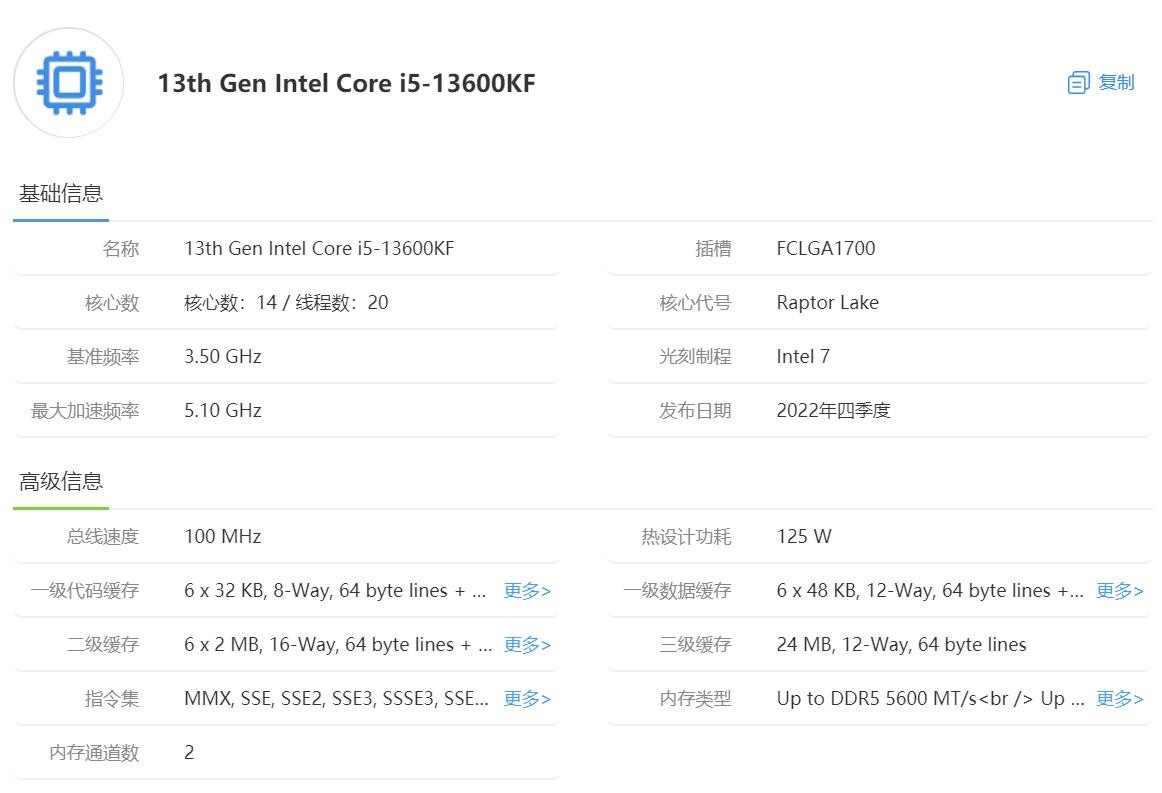Click the 名称 value Core i5-13600KF

click(319, 249)
